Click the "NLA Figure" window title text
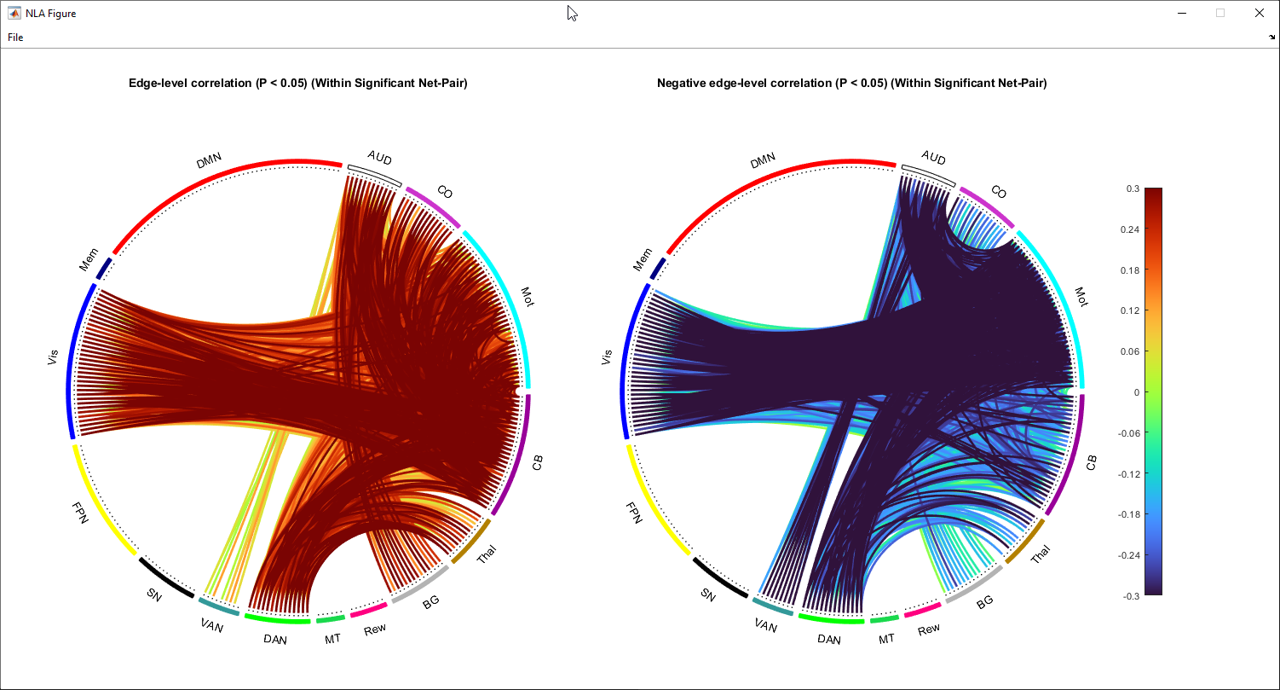This screenshot has height=690, width=1280. pos(50,13)
